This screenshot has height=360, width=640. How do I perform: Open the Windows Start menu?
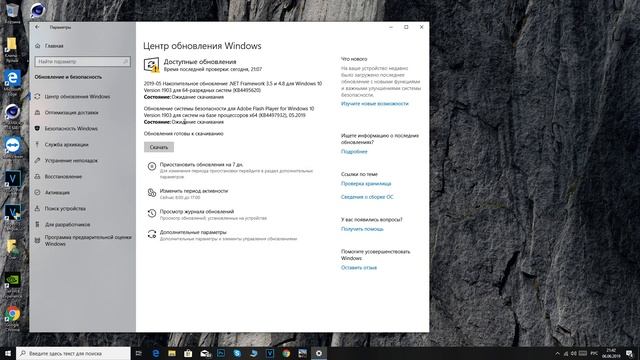coord(8,353)
